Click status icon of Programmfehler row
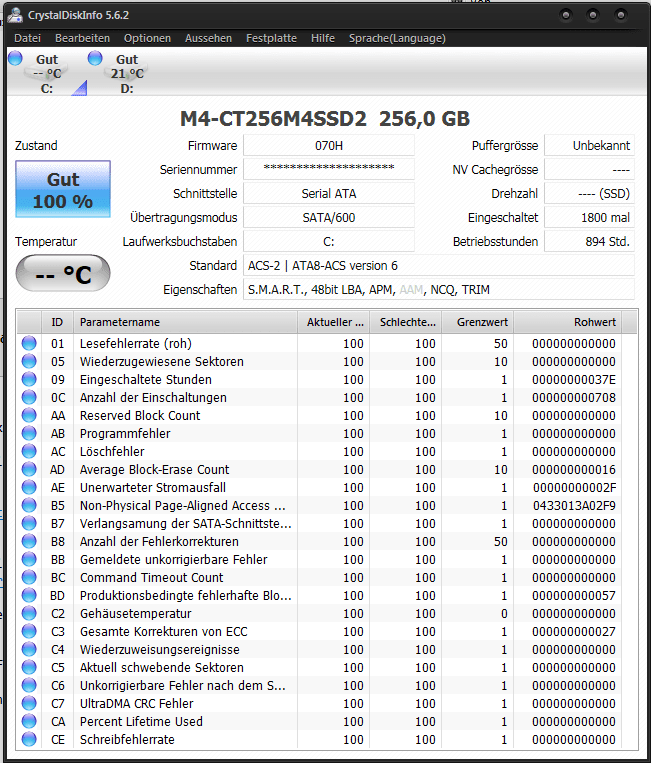Screen dimensions: 651x763 (29, 433)
